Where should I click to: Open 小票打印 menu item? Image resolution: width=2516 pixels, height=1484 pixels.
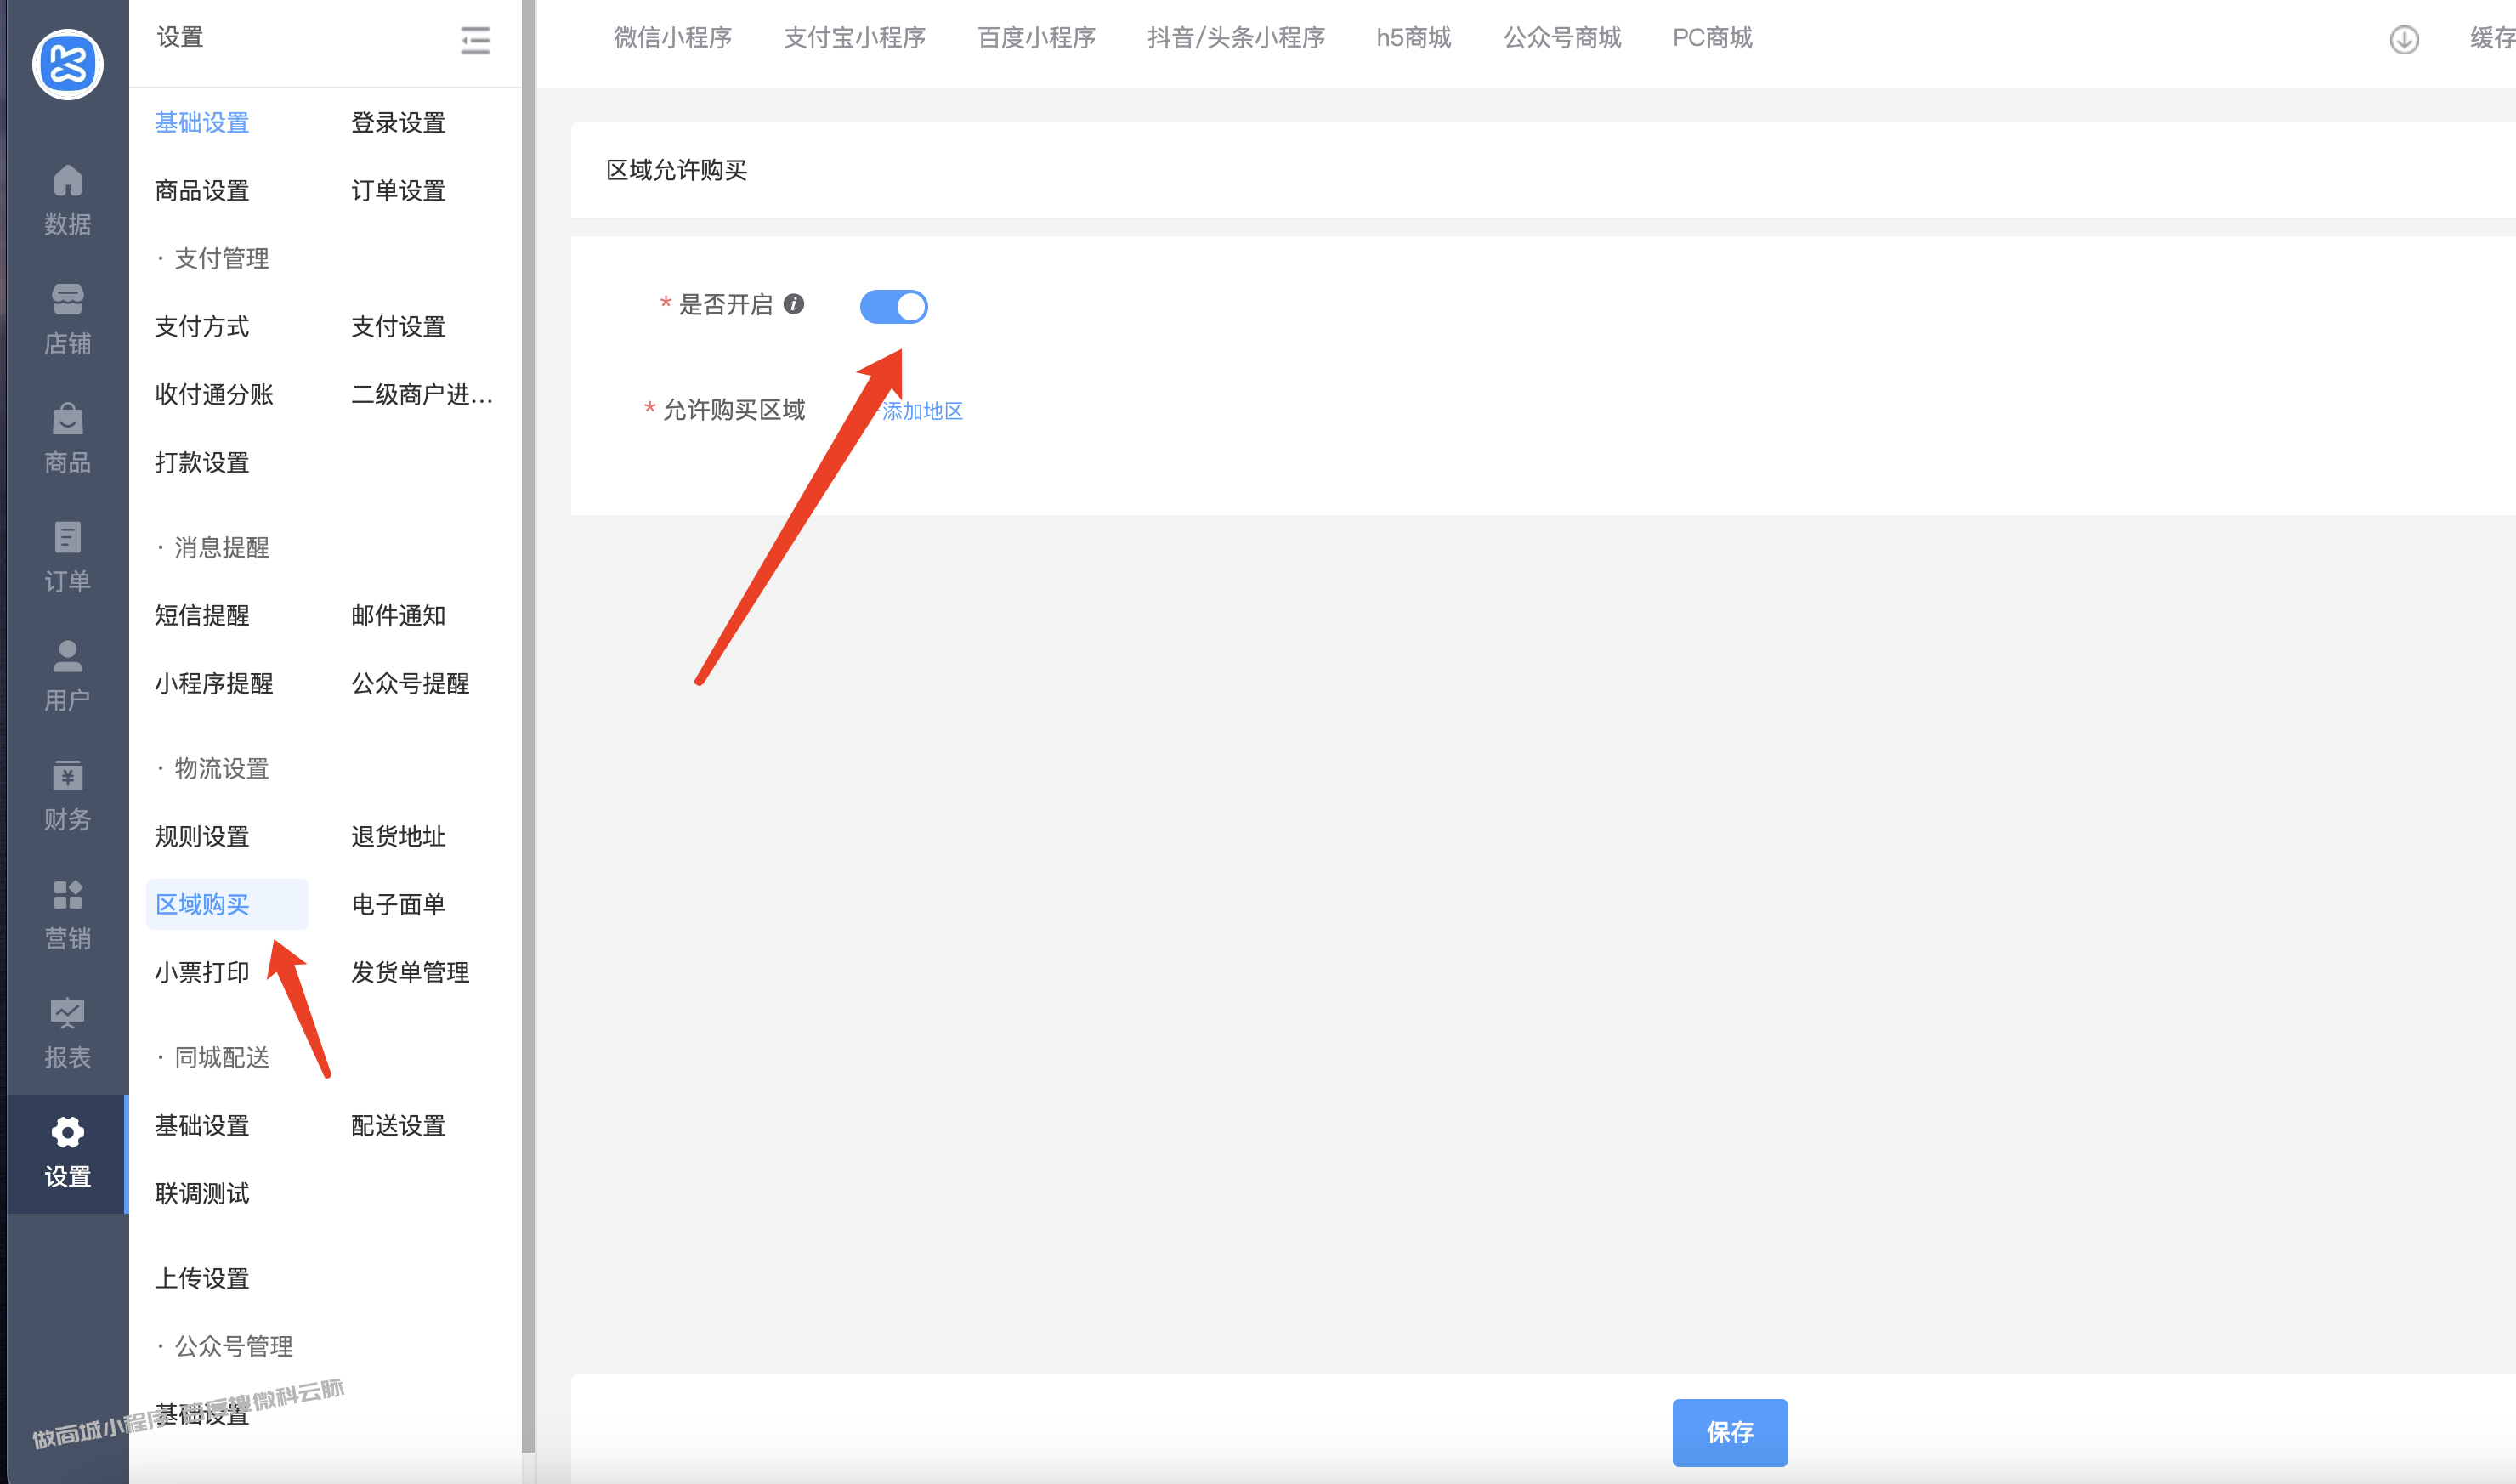(202, 973)
